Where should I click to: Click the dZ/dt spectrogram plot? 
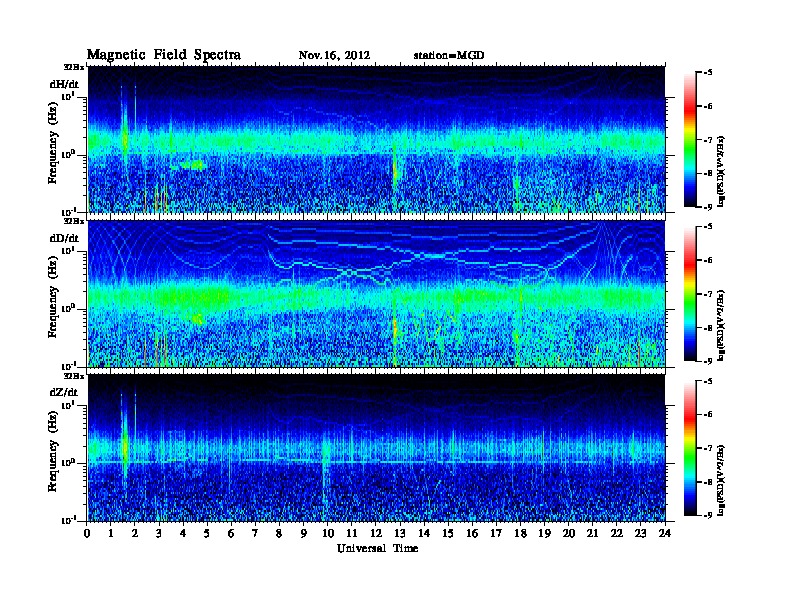point(376,448)
